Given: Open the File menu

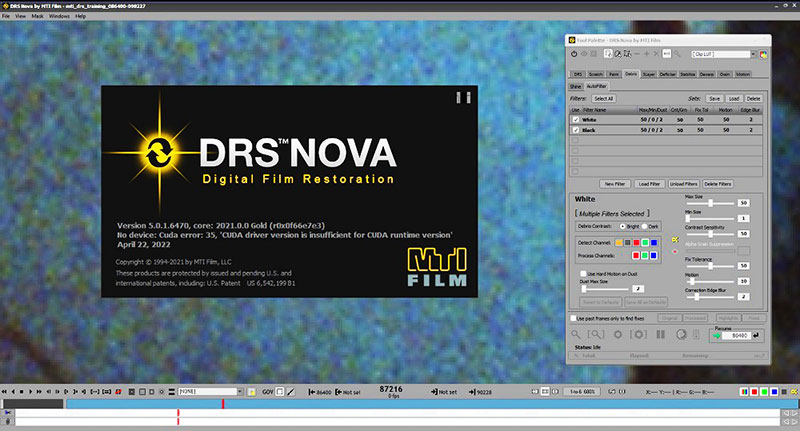Looking at the screenshot, I should (6, 16).
